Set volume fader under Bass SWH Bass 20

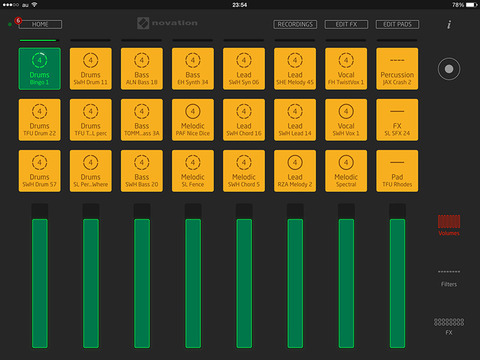click(x=142, y=276)
